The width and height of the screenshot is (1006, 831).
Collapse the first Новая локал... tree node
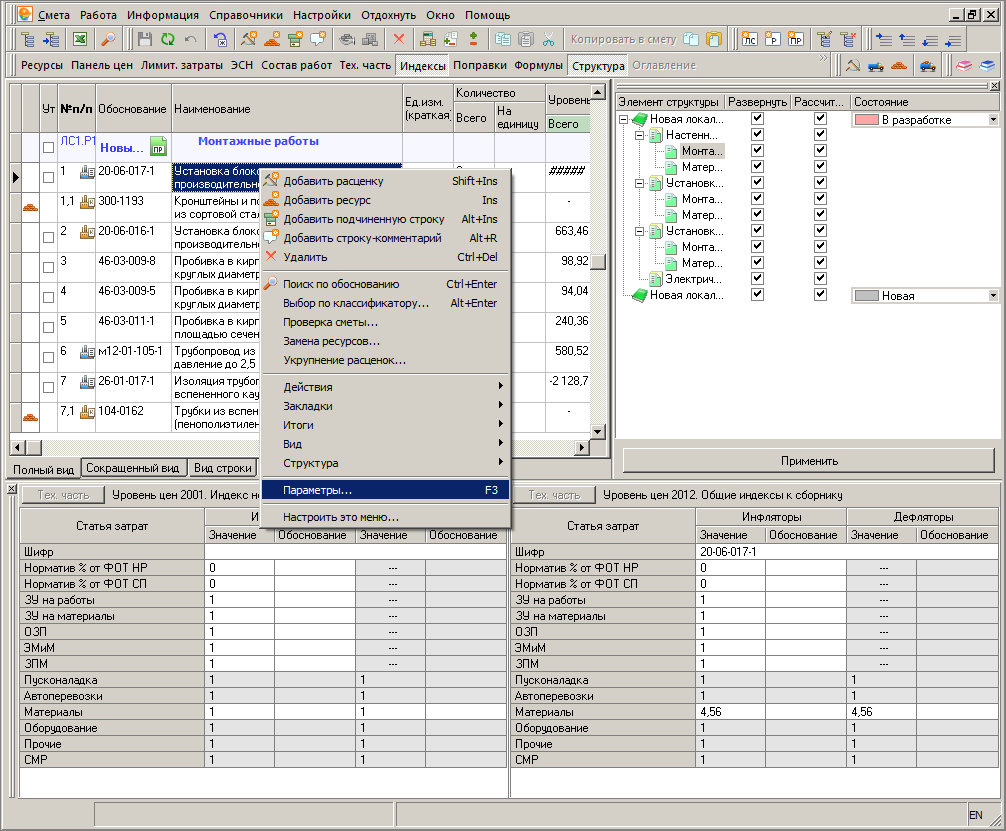623,119
